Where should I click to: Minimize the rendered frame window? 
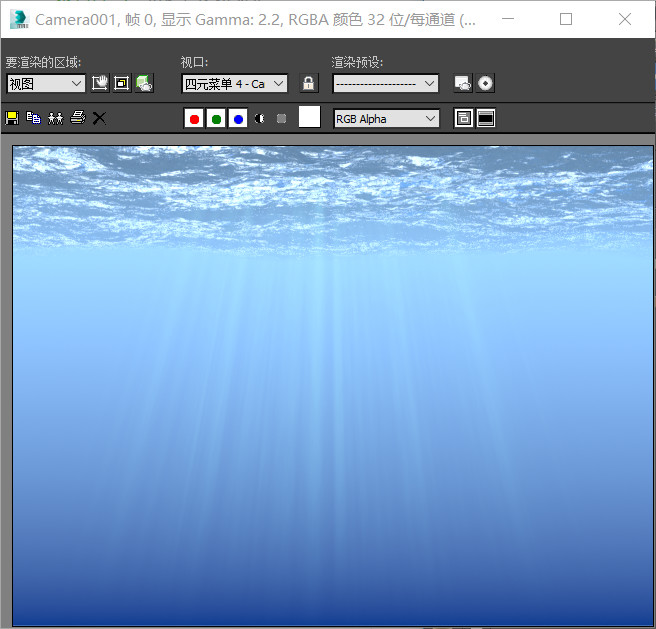pyautogui.click(x=508, y=19)
